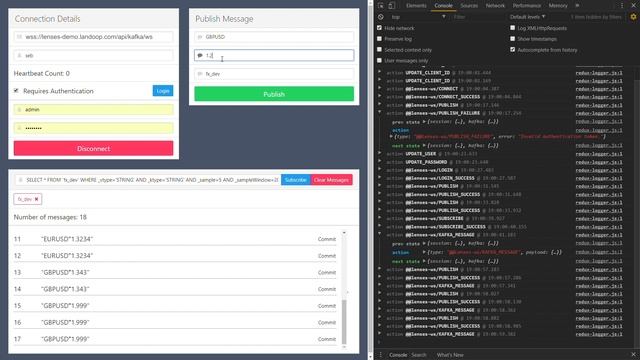640x360 pixels.
Task: Uncheck Autocomplete from history checkbox
Action: pos(513,49)
